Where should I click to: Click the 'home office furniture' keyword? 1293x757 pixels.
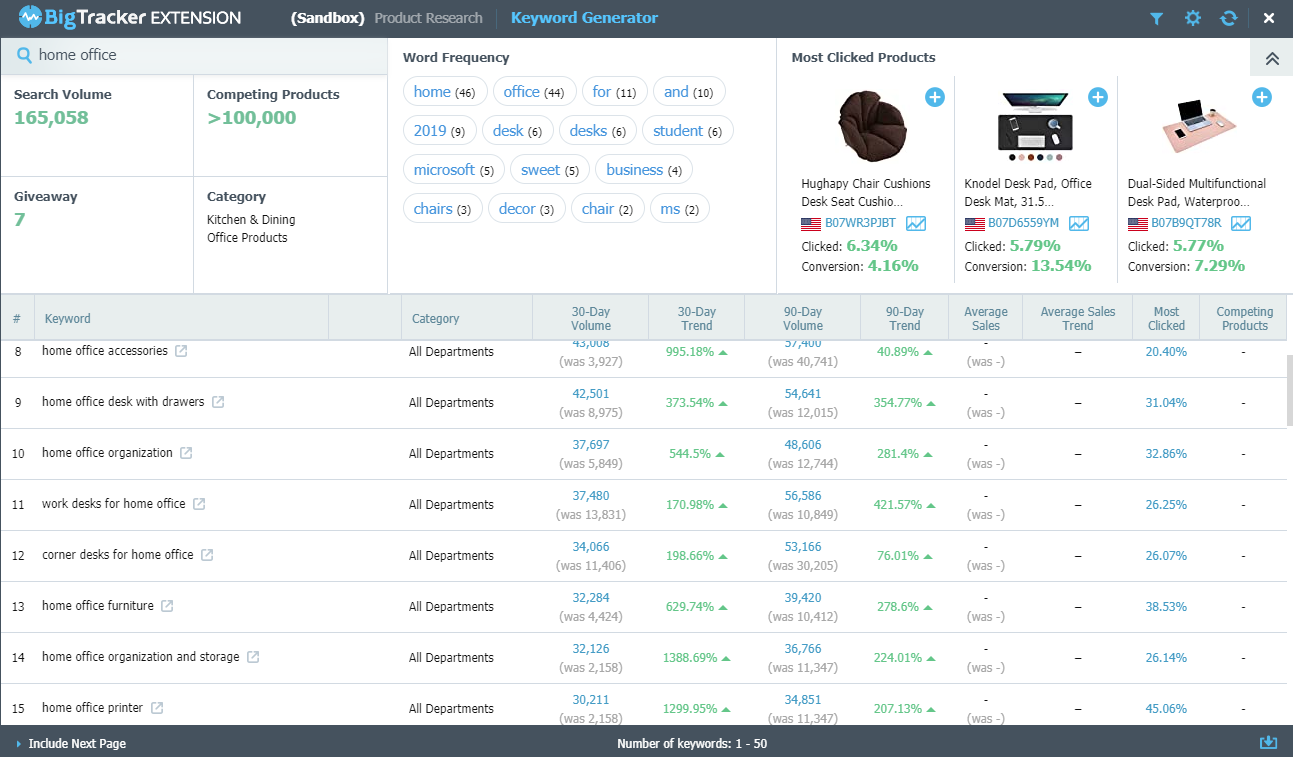pyautogui.click(x=98, y=606)
